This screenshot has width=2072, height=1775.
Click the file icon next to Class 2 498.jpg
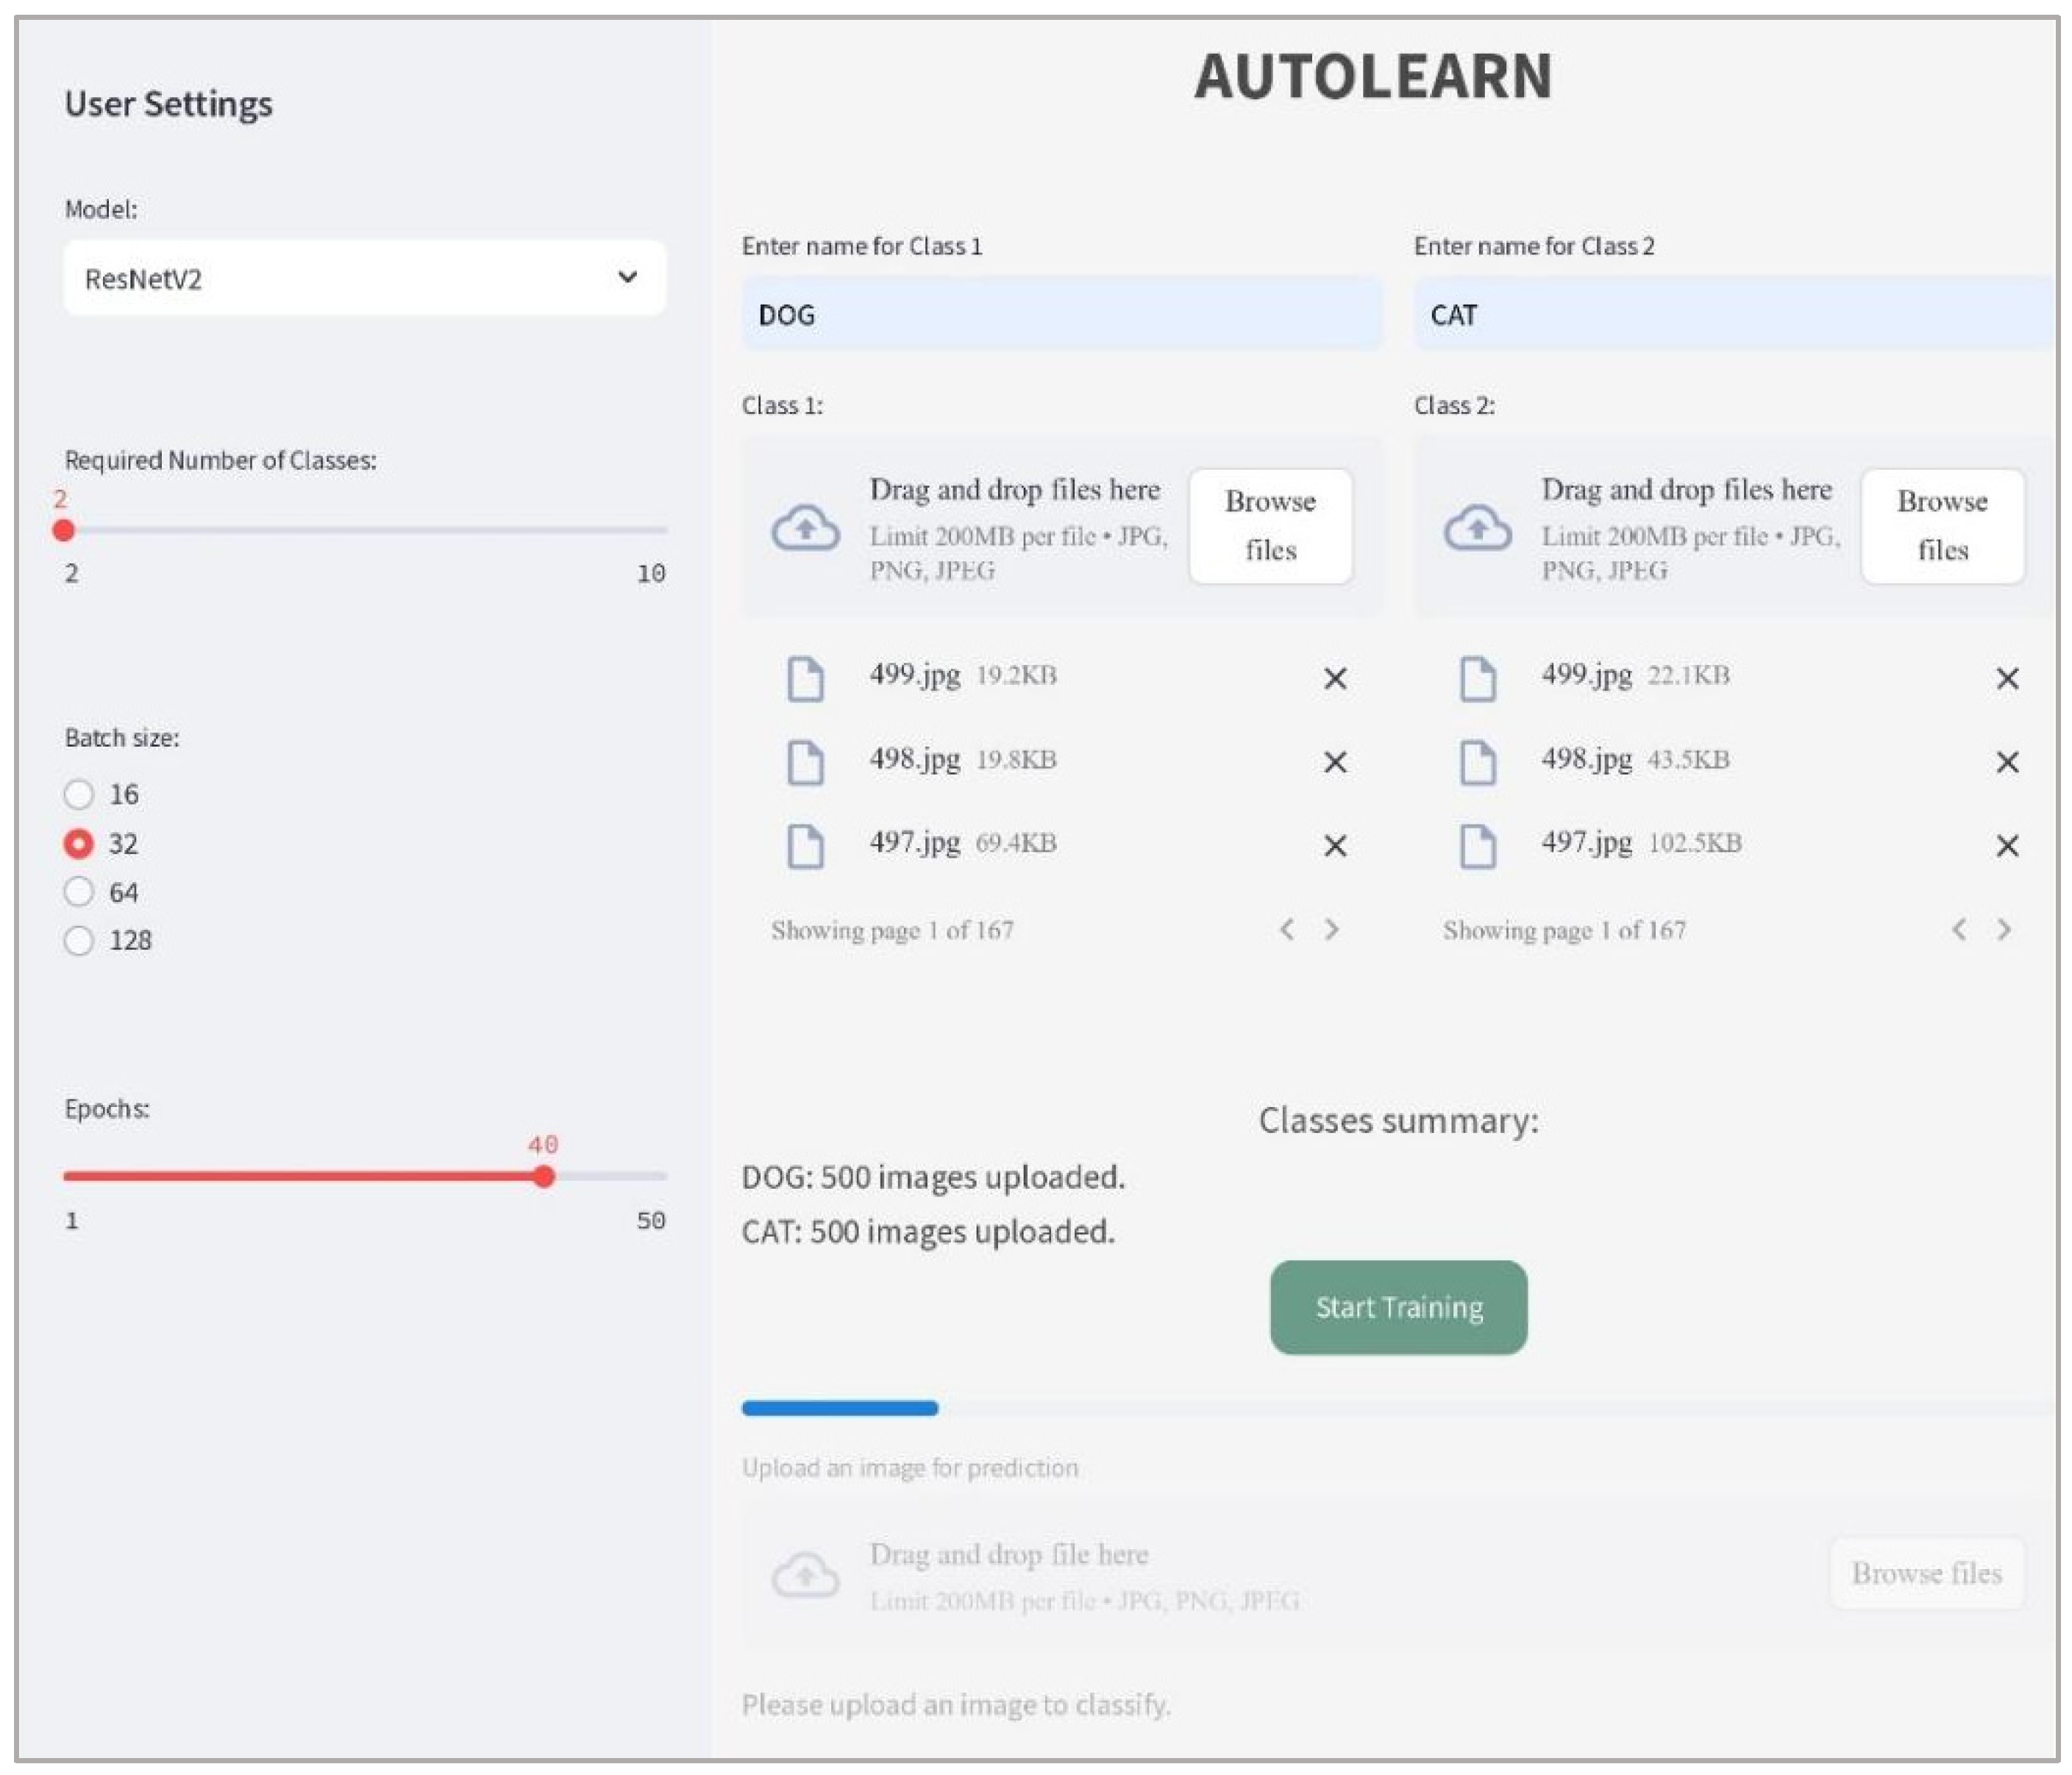click(x=1477, y=763)
